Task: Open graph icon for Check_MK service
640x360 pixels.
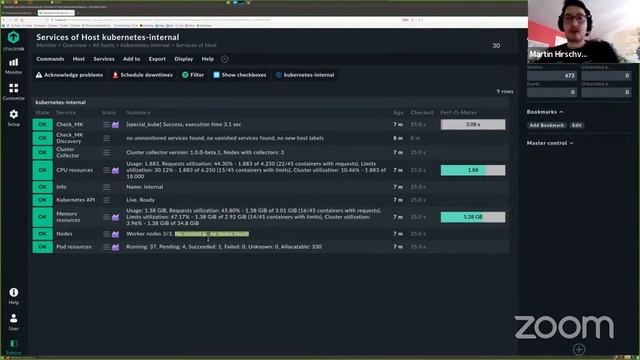Action: 116,124
